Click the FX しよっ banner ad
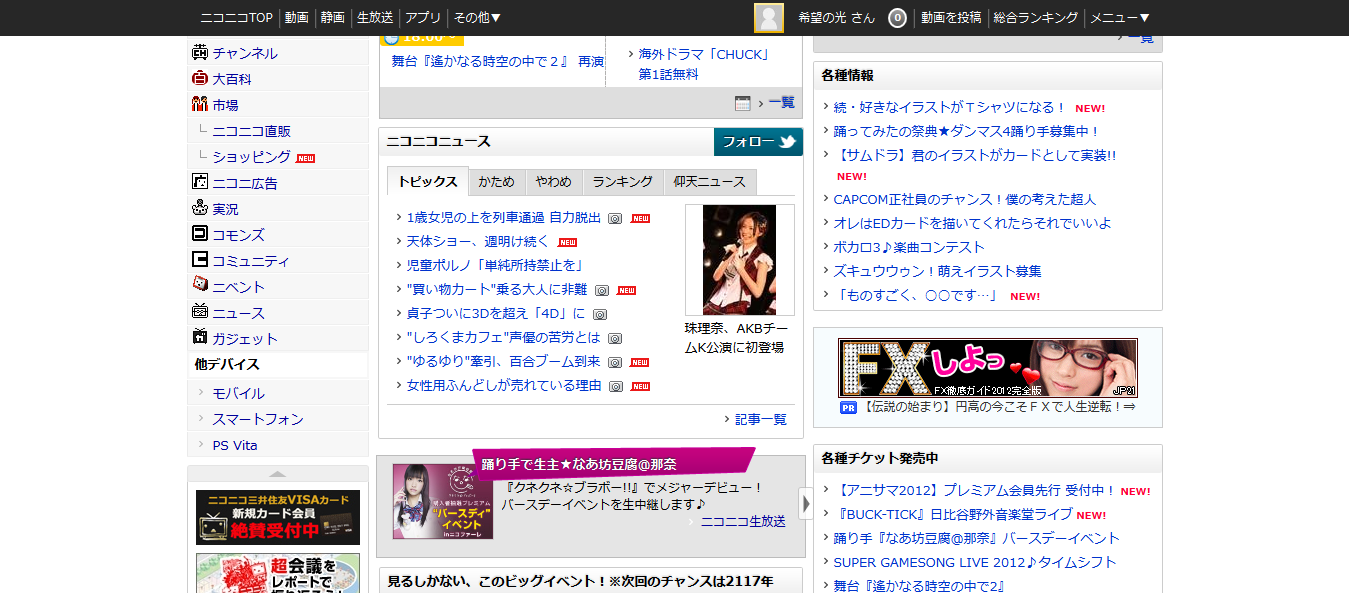The height and width of the screenshot is (593, 1349). click(x=988, y=368)
